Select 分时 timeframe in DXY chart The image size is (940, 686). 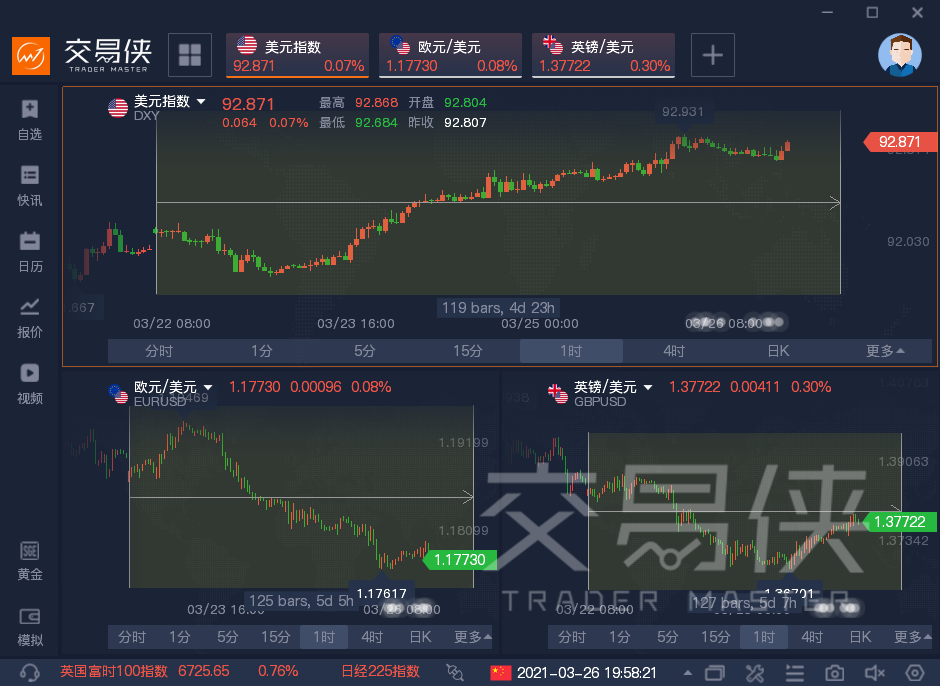[159, 351]
